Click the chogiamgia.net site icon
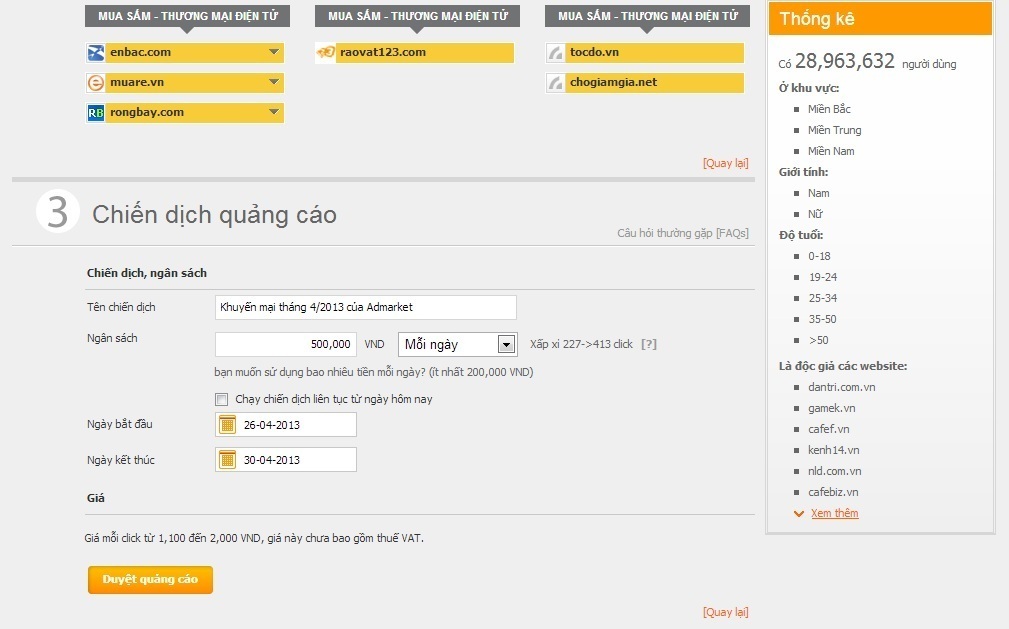Viewport: 1009px width, 629px height. point(555,82)
